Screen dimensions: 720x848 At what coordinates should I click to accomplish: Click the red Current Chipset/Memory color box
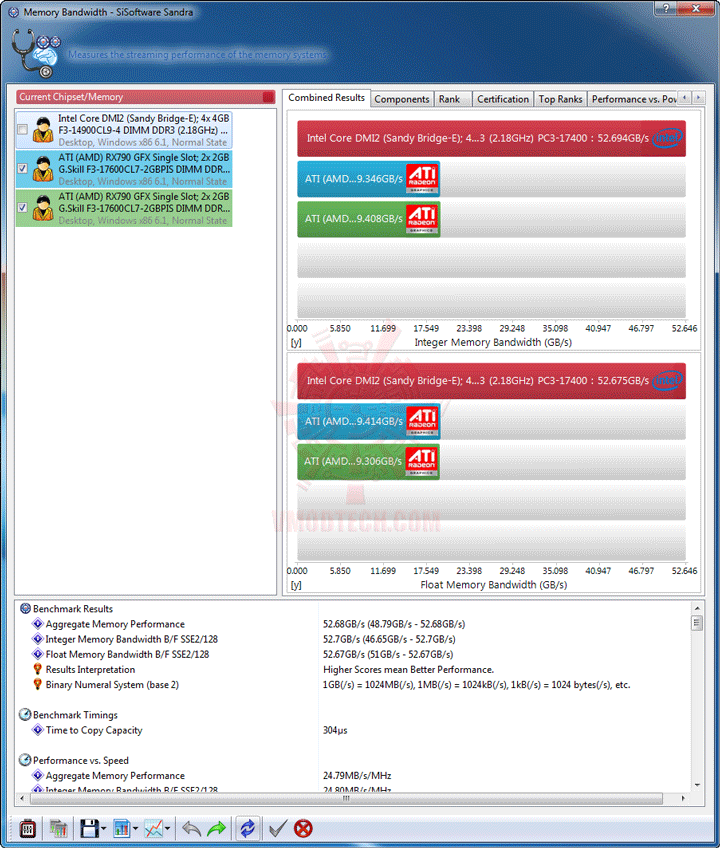[x=268, y=97]
